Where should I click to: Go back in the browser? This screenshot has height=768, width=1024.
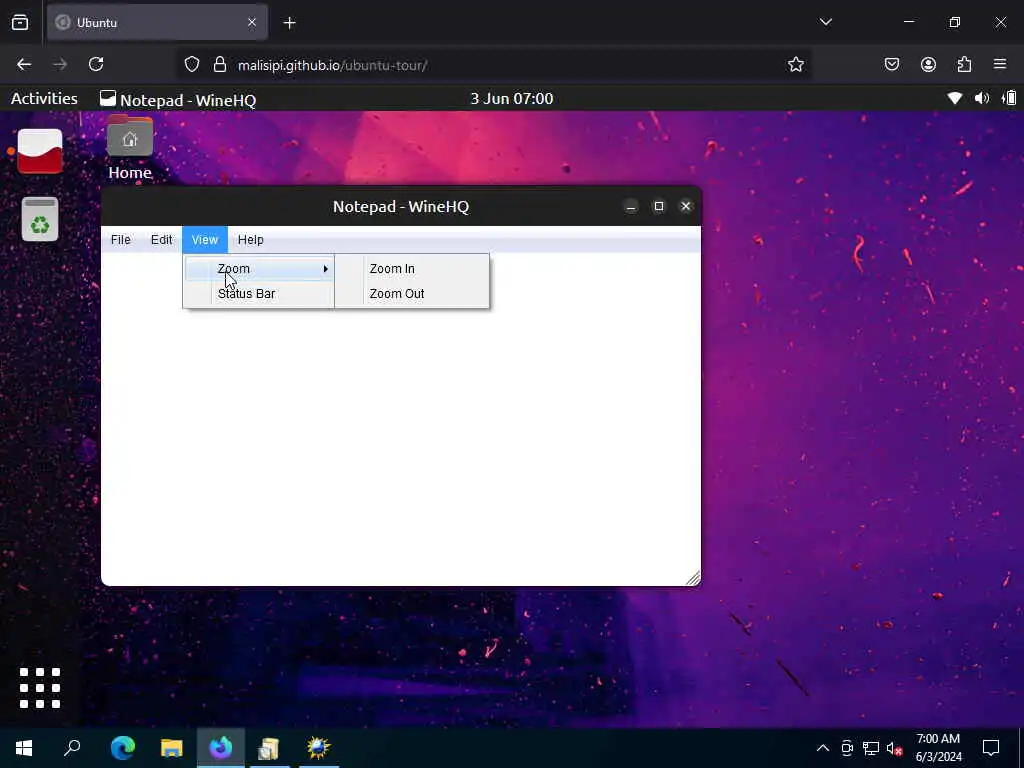(x=24, y=64)
